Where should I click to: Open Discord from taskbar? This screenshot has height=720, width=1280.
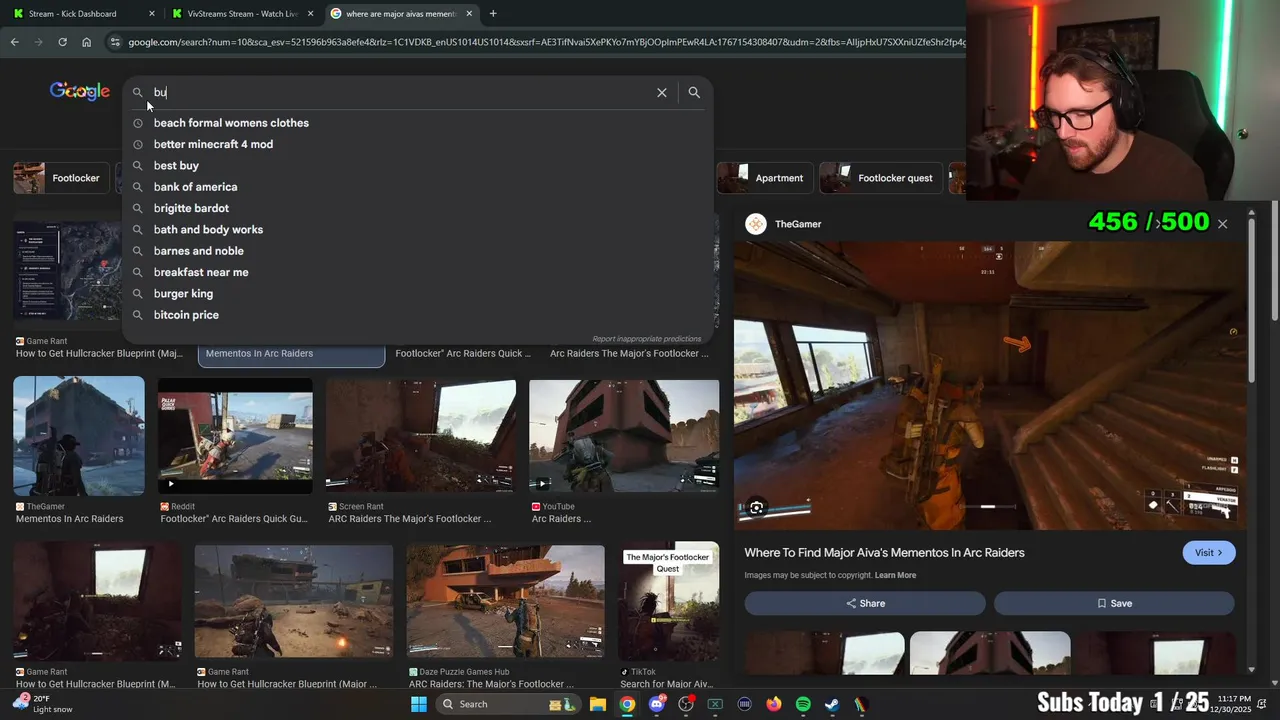tap(657, 704)
